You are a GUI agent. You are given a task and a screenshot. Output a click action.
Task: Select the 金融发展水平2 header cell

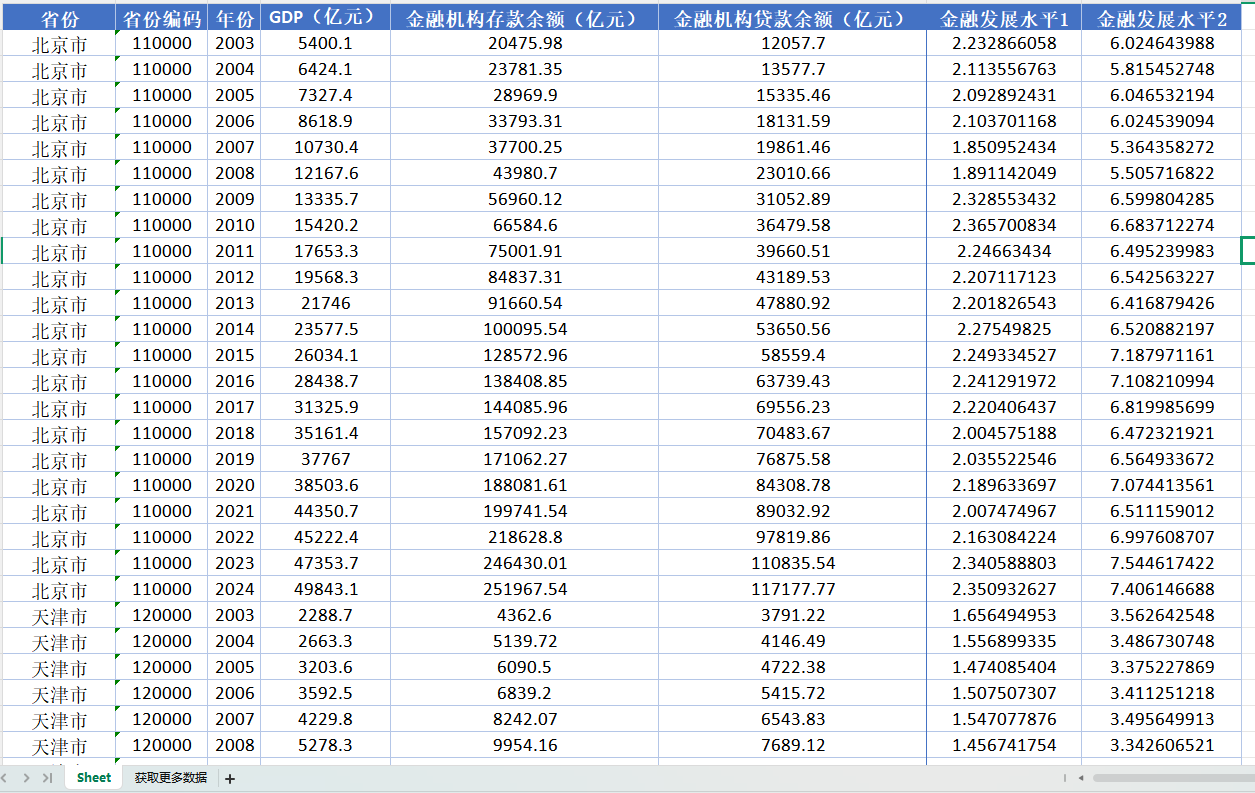1162,18
